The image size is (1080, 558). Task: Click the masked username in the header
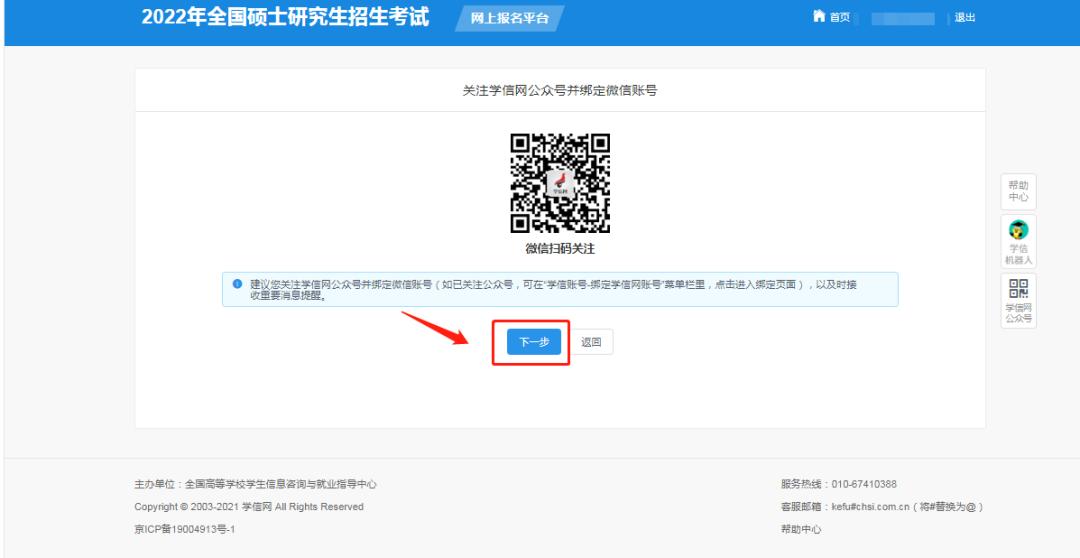(902, 19)
